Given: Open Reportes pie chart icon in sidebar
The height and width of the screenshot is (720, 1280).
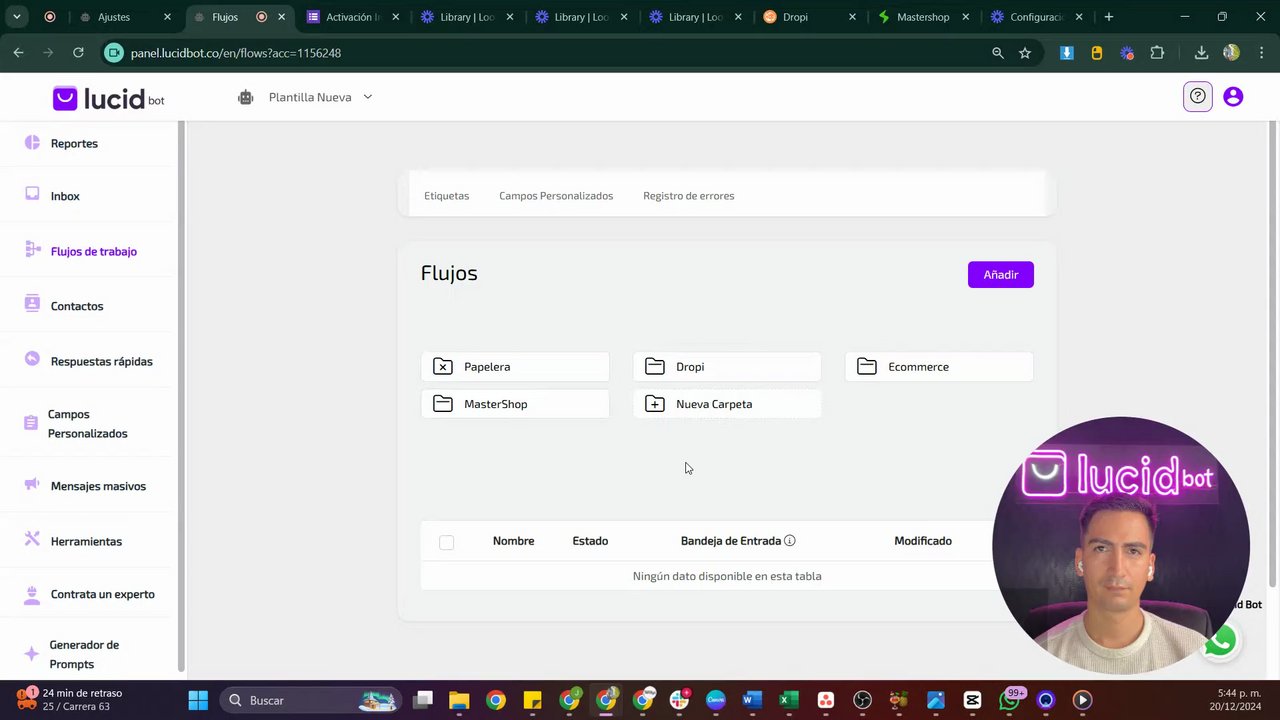Looking at the screenshot, I should tap(32, 143).
